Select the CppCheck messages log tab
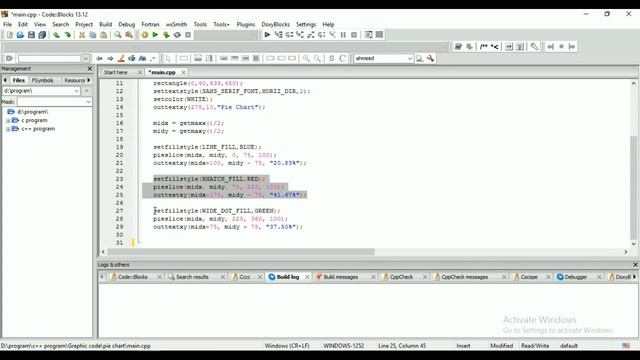Viewport: 640px width, 360px height. (x=464, y=277)
